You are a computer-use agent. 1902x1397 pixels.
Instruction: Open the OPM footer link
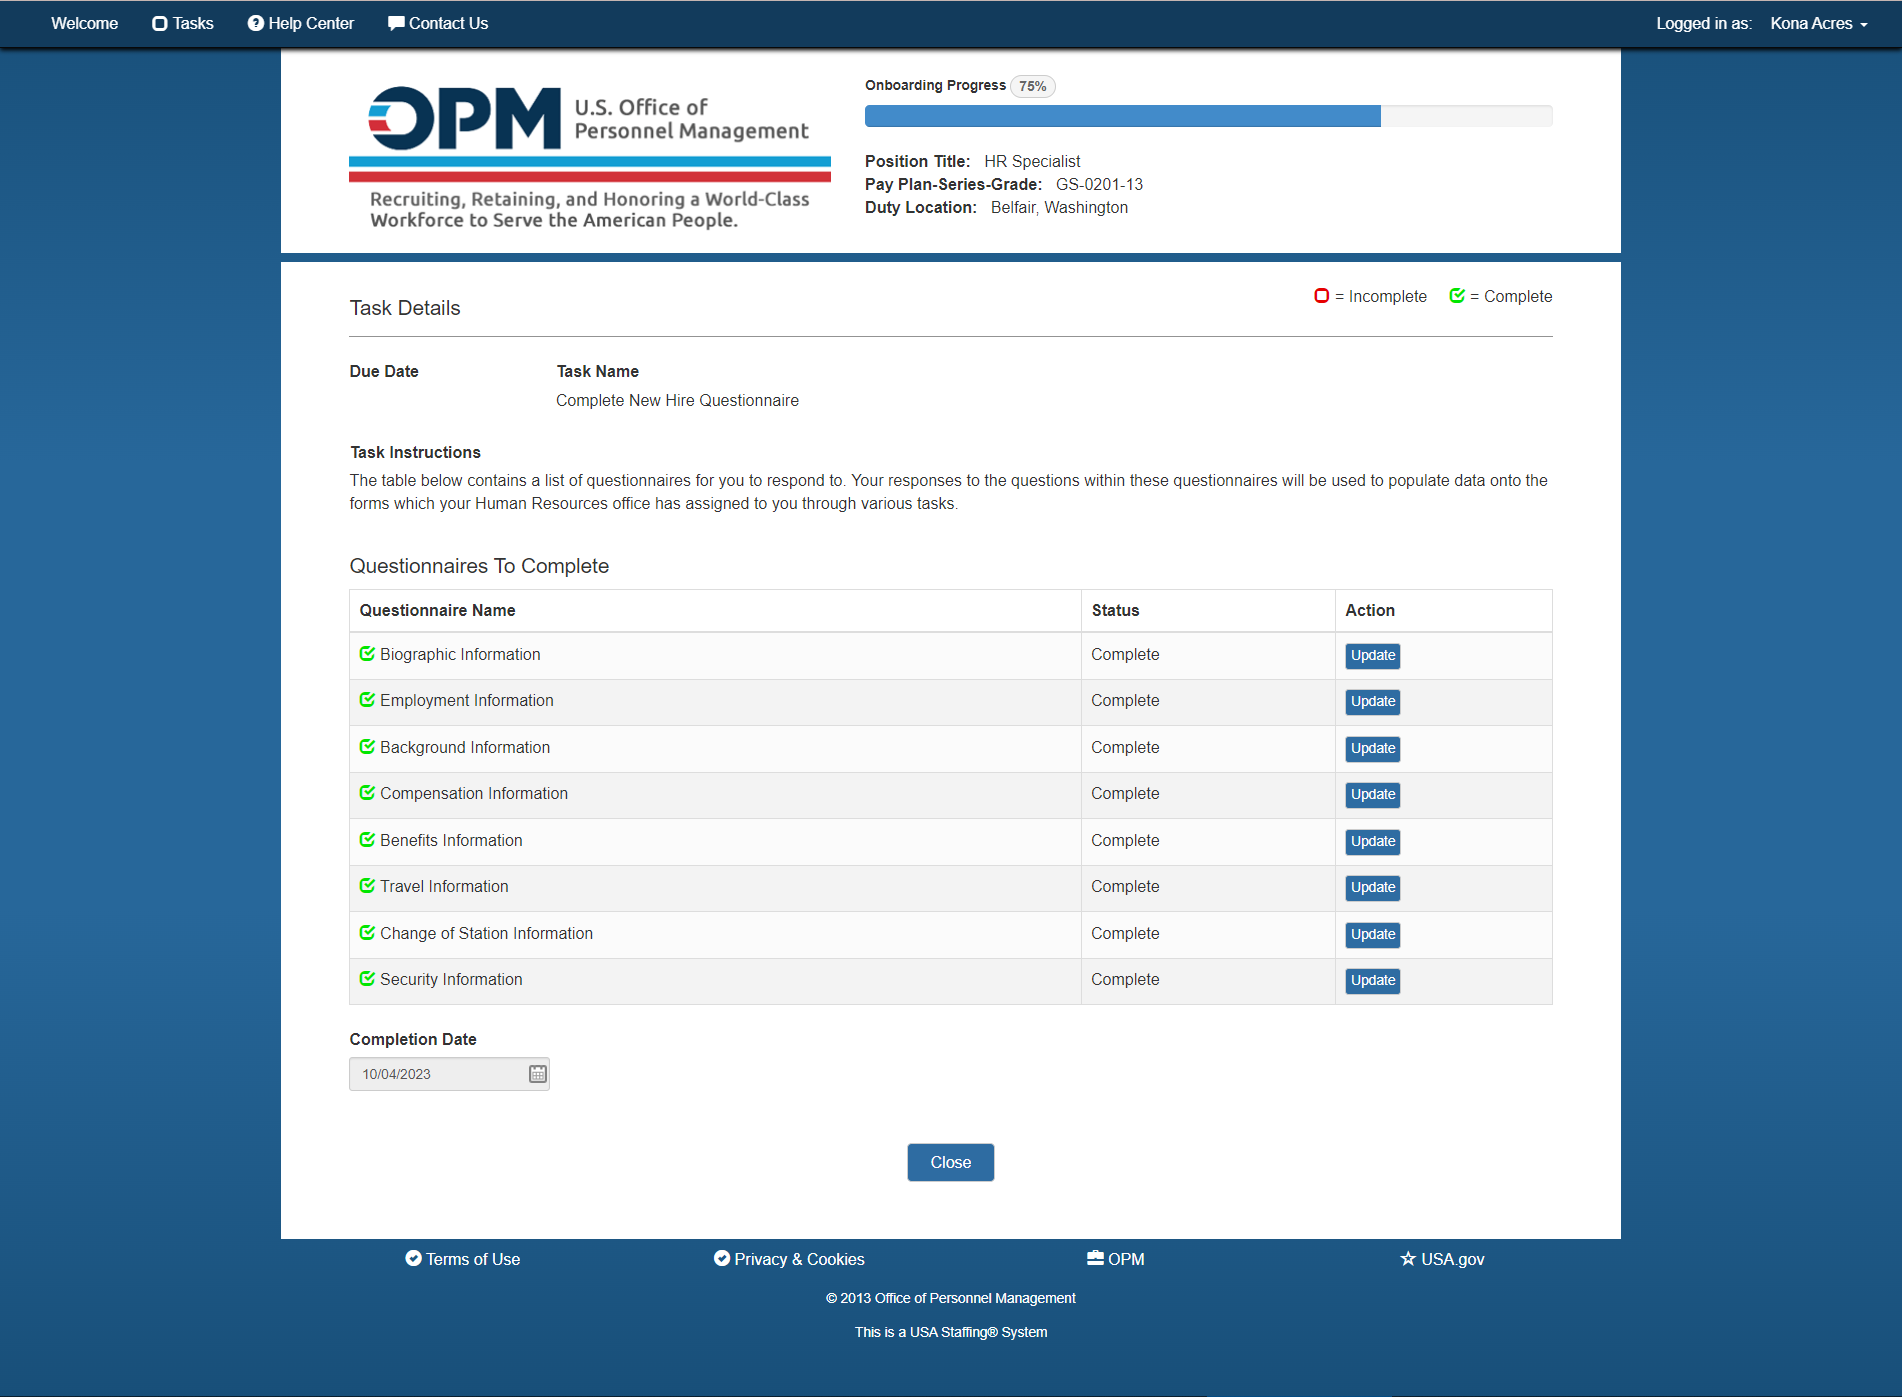point(1116,1259)
